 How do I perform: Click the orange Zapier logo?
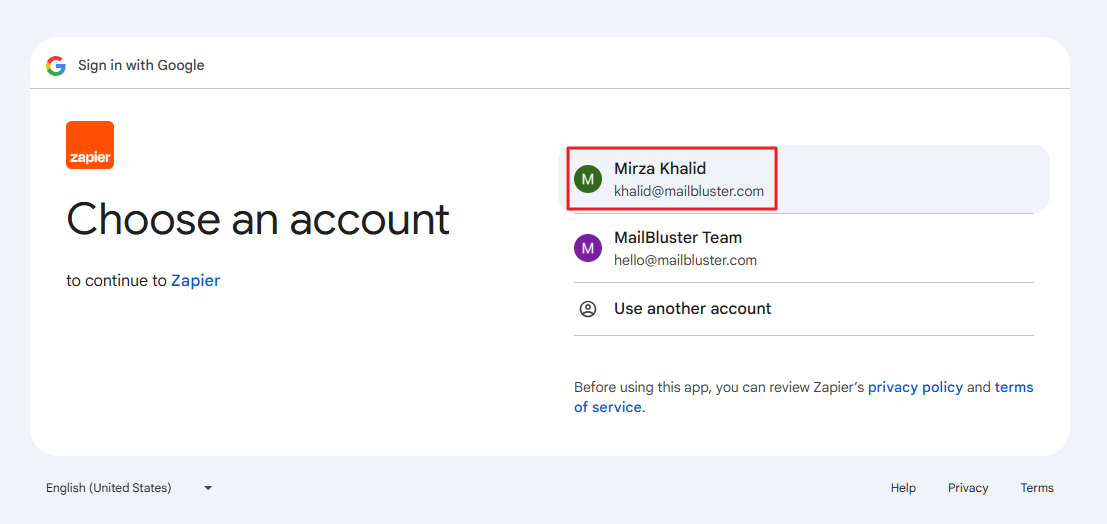[90, 145]
